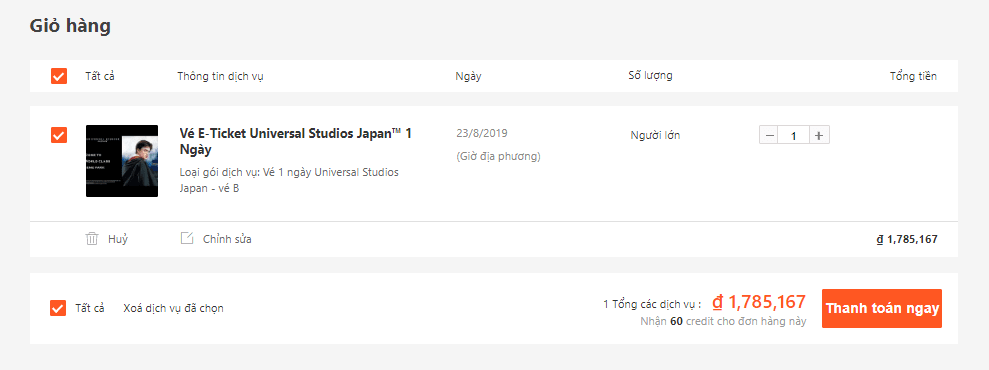Click the Thông tin dịch vụ column header

[220, 76]
